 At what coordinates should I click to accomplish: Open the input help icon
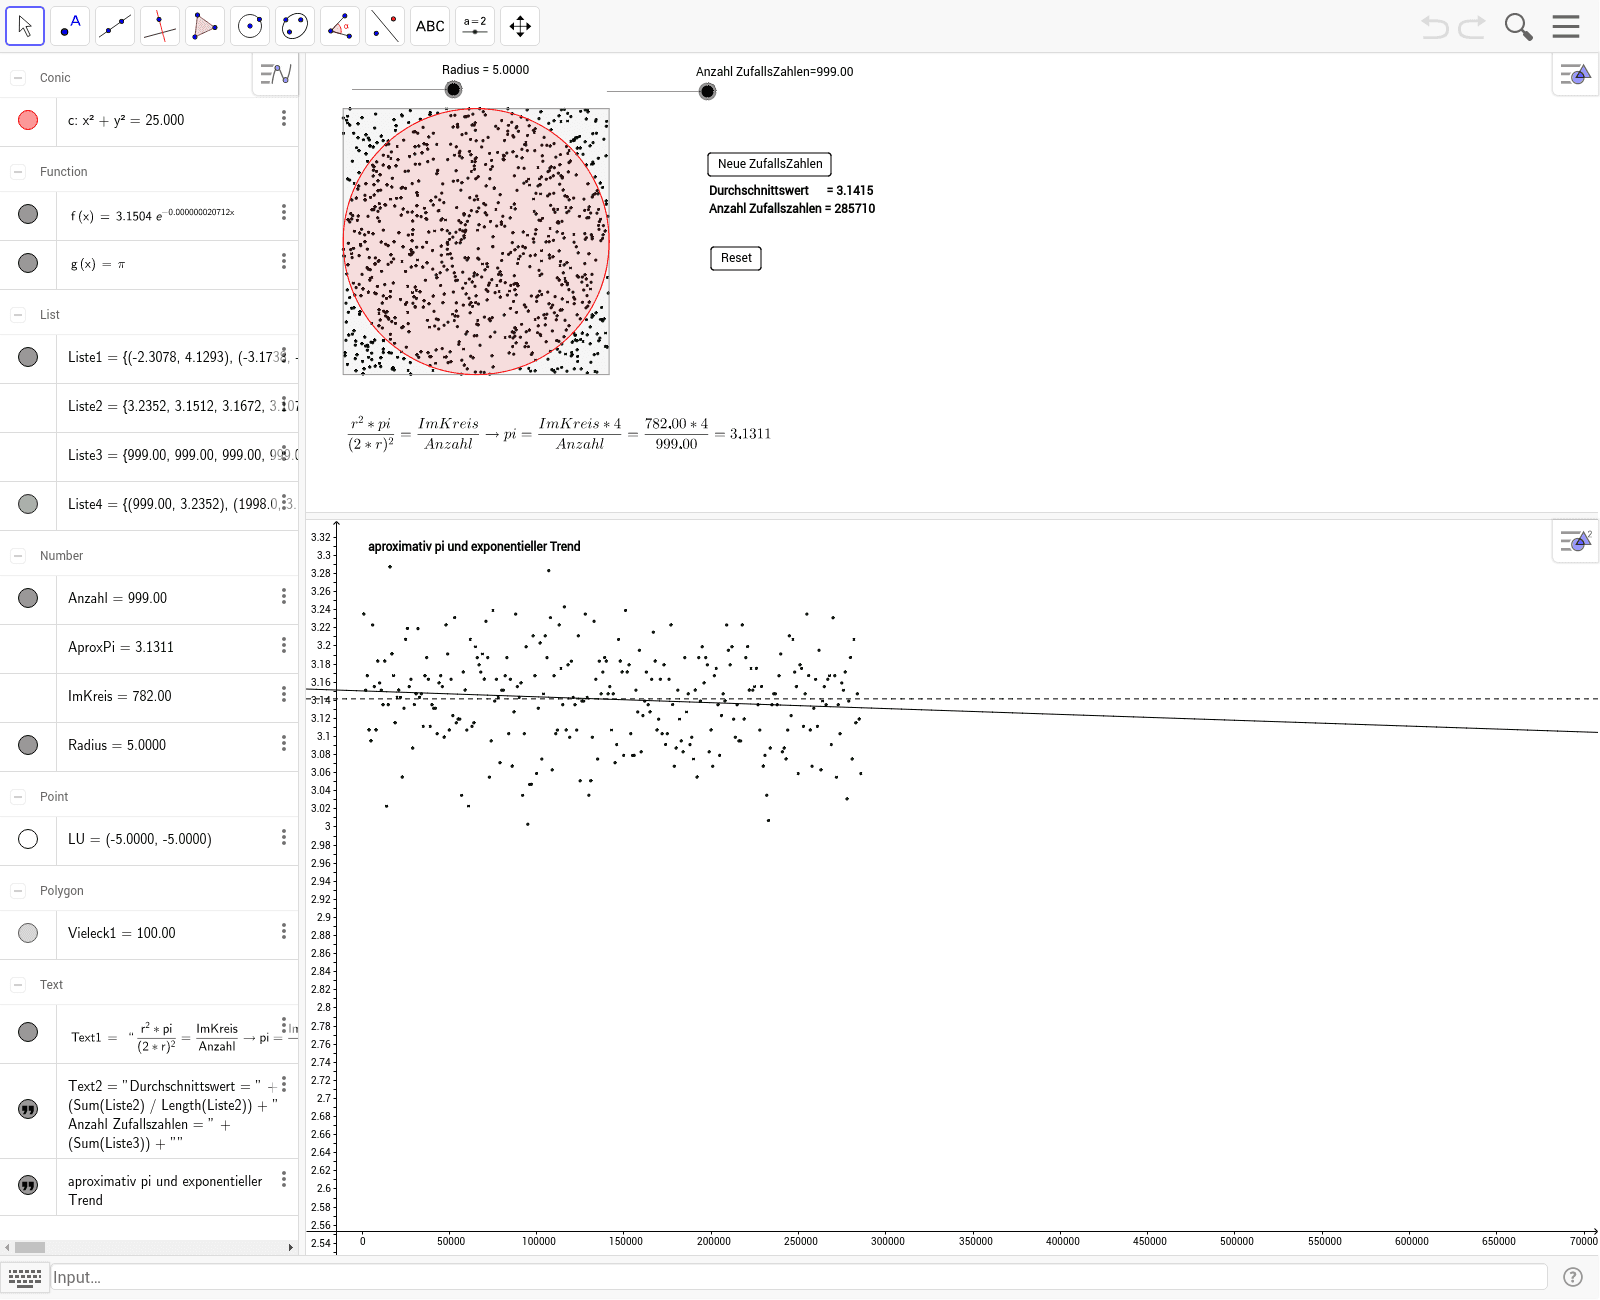(x=1572, y=1277)
